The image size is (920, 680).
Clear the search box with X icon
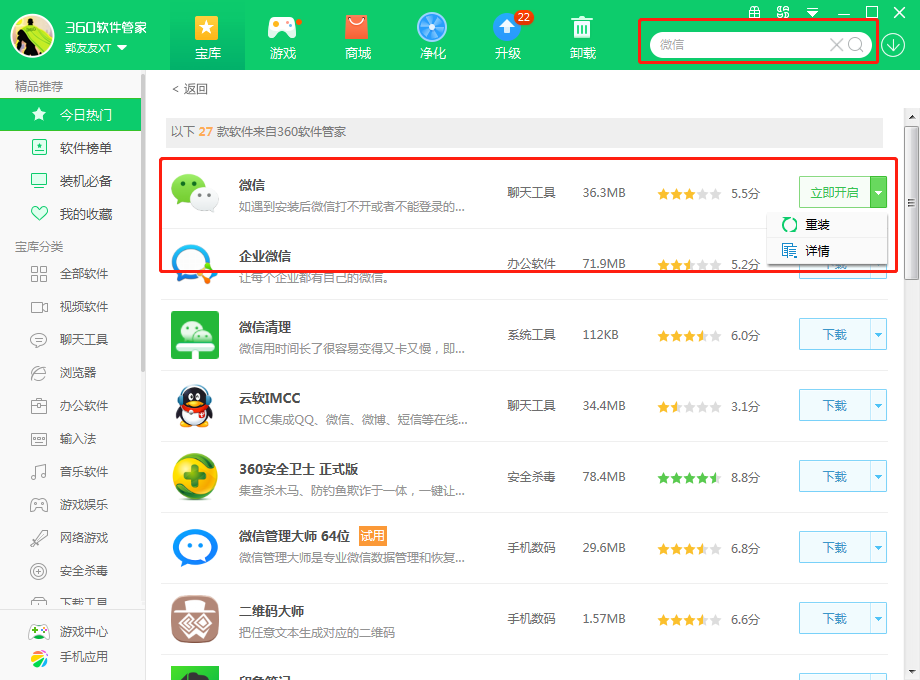tap(836, 45)
